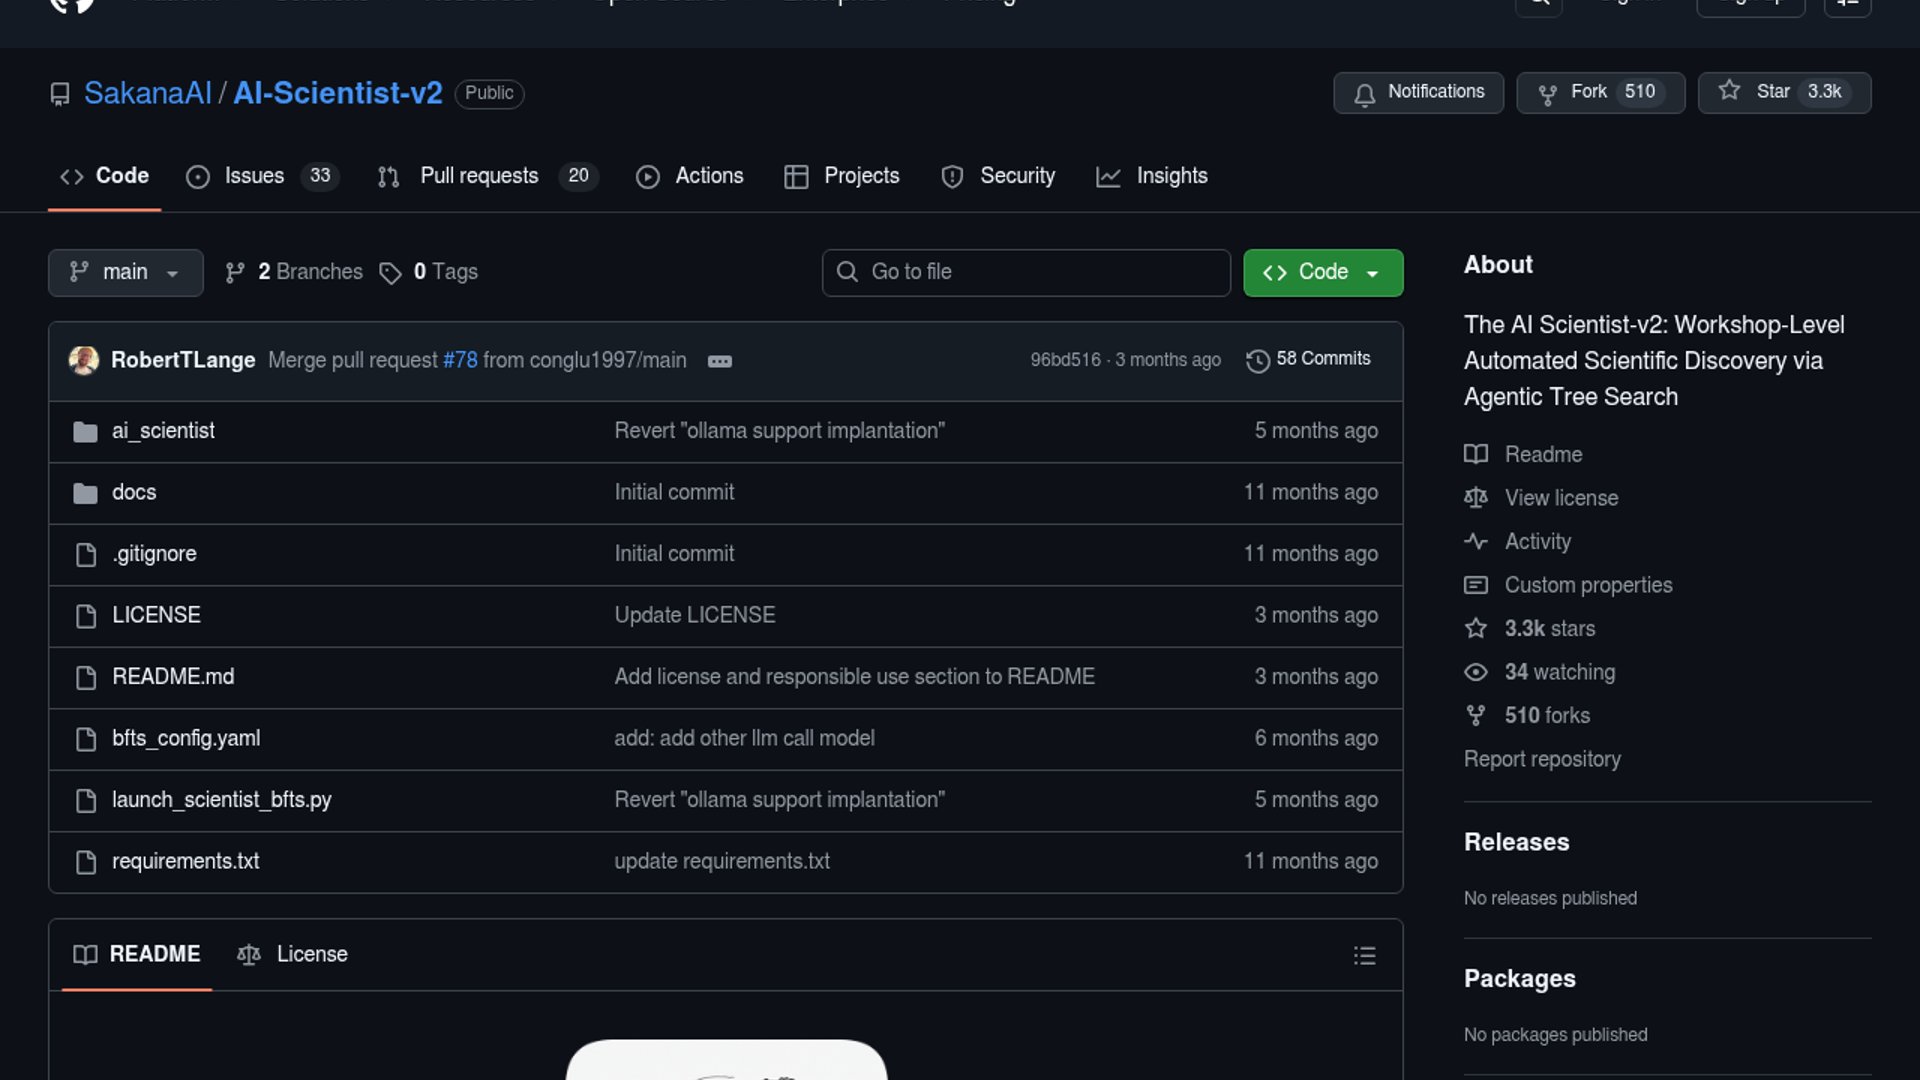Click the commit history clock icon
The width and height of the screenshot is (1920, 1080).
tap(1257, 361)
